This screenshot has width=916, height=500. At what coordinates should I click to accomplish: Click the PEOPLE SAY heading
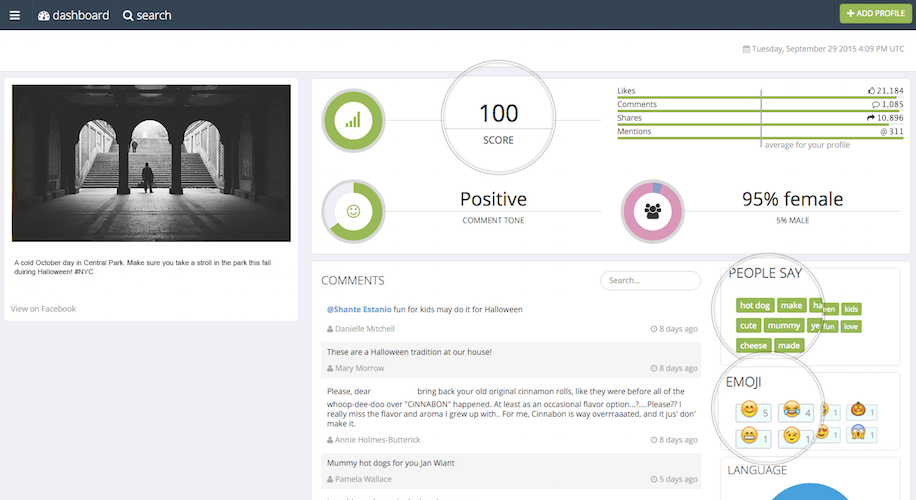pos(765,273)
